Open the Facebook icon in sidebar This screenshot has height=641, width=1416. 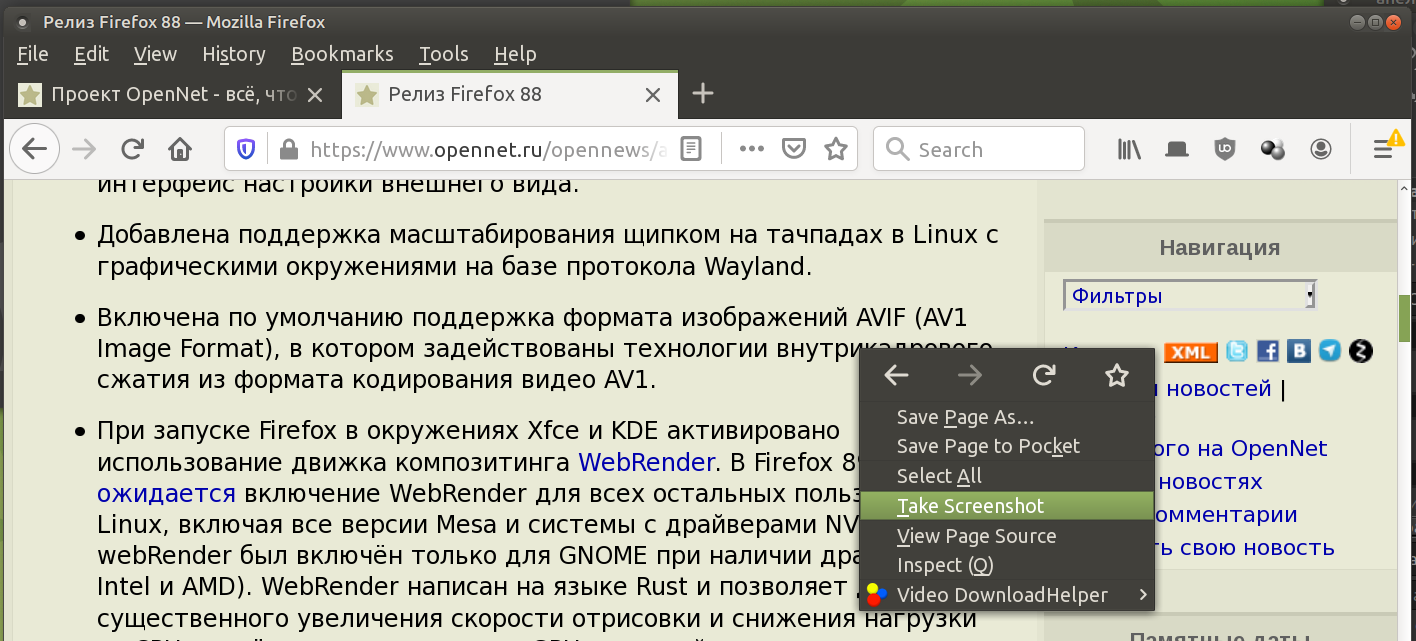[1268, 351]
